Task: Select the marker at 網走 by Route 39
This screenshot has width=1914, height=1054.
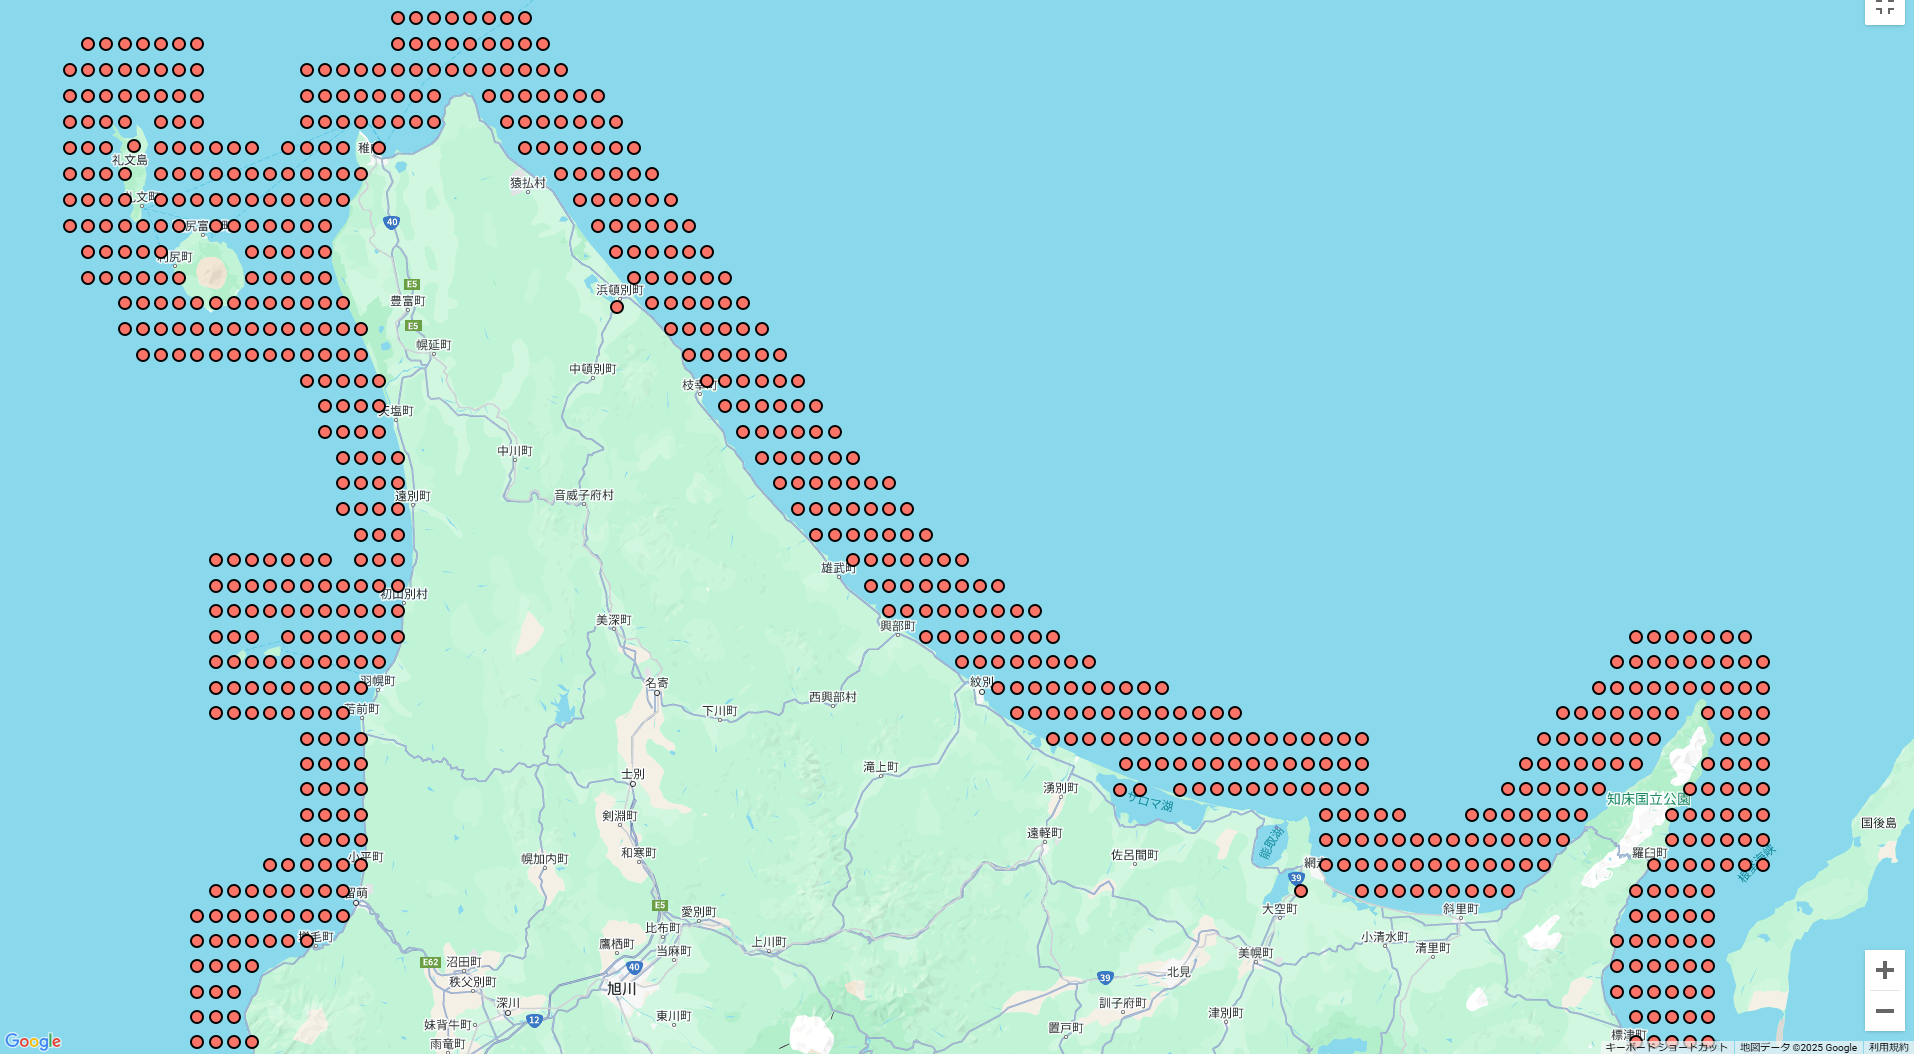Action: click(1301, 891)
